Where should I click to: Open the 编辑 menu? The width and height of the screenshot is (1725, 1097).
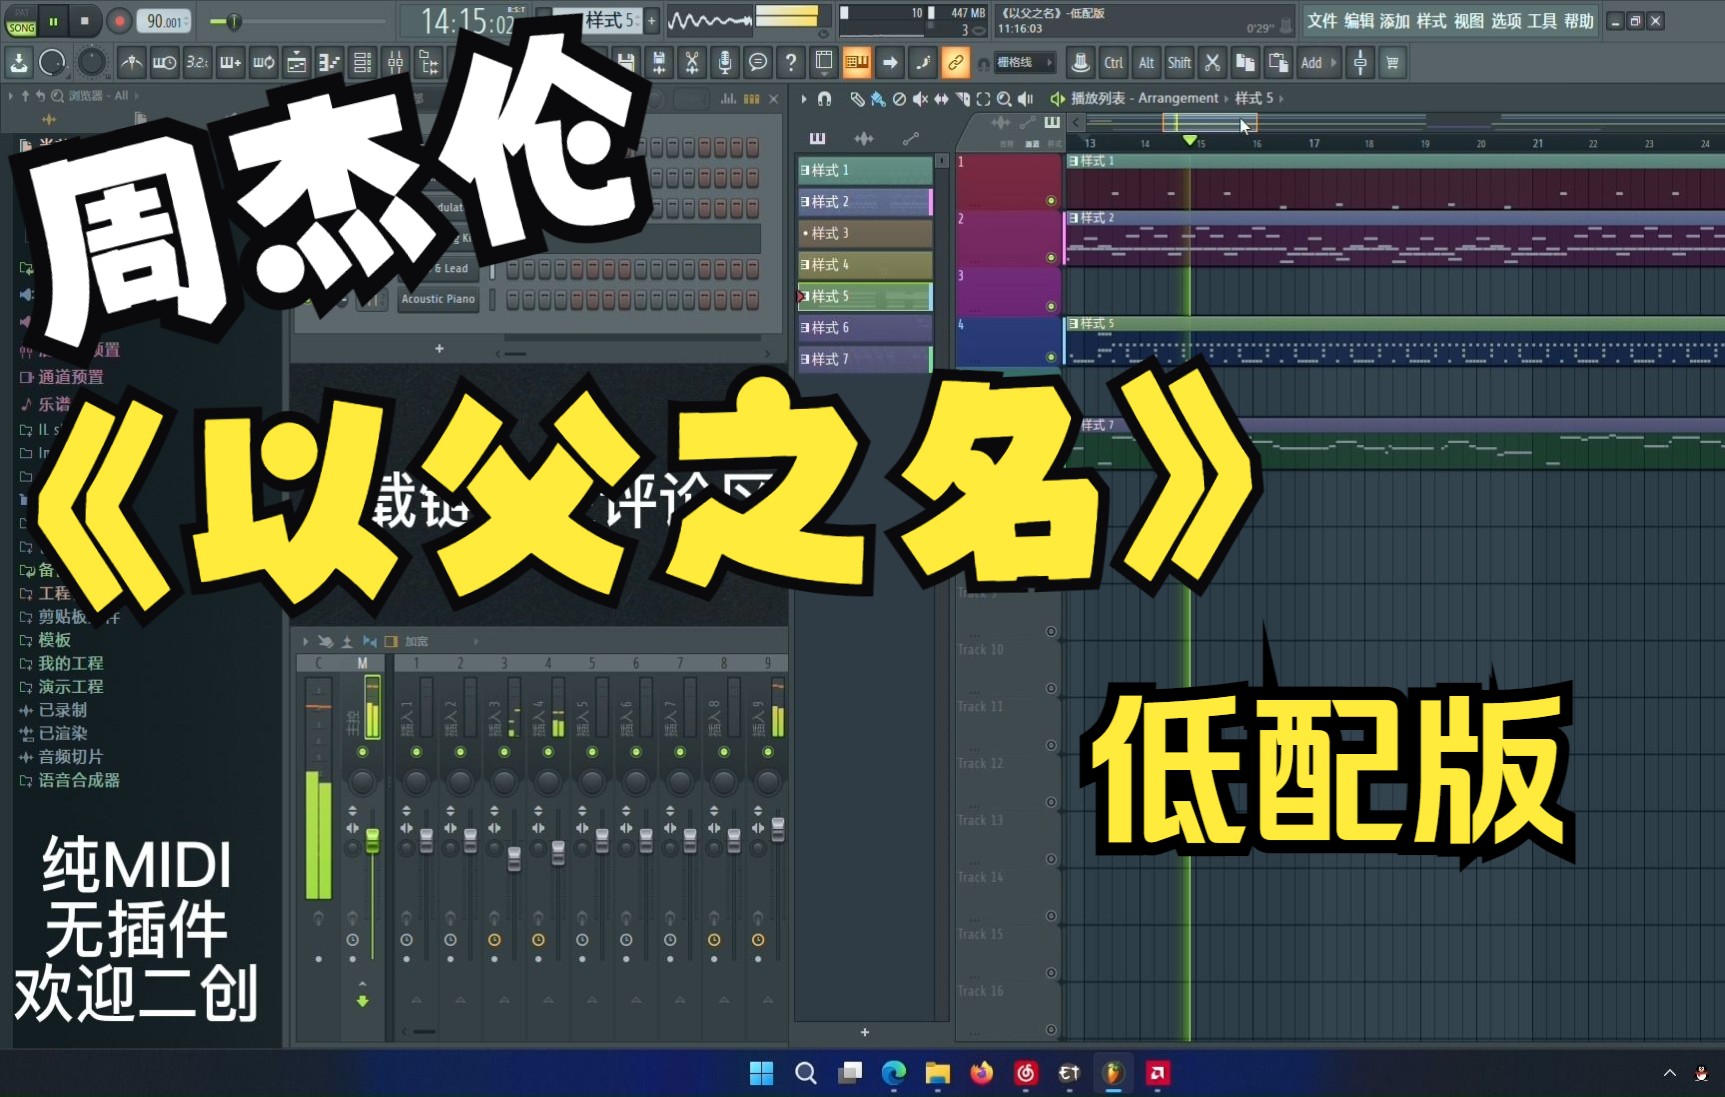(x=1358, y=21)
